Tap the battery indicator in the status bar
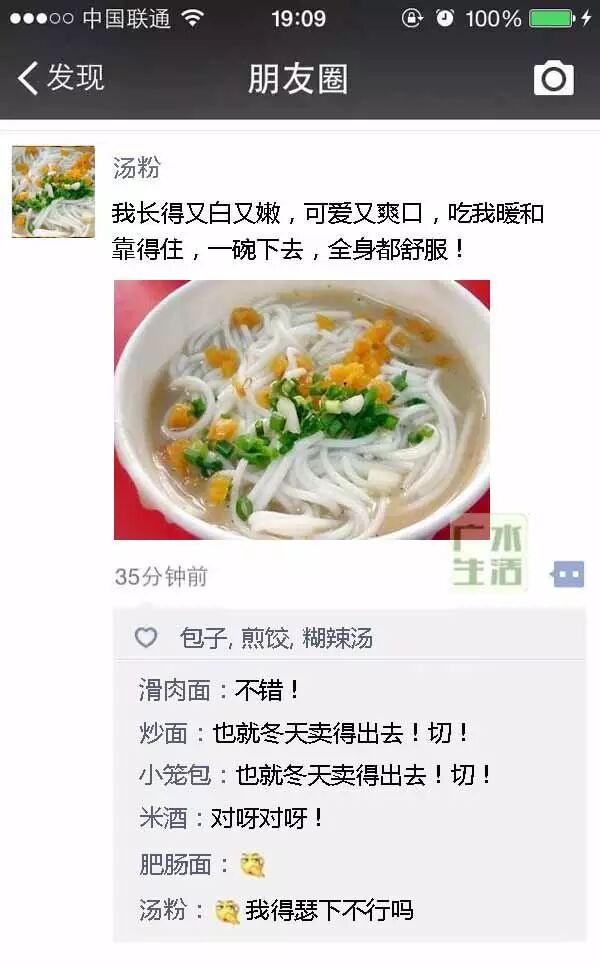 click(552, 19)
